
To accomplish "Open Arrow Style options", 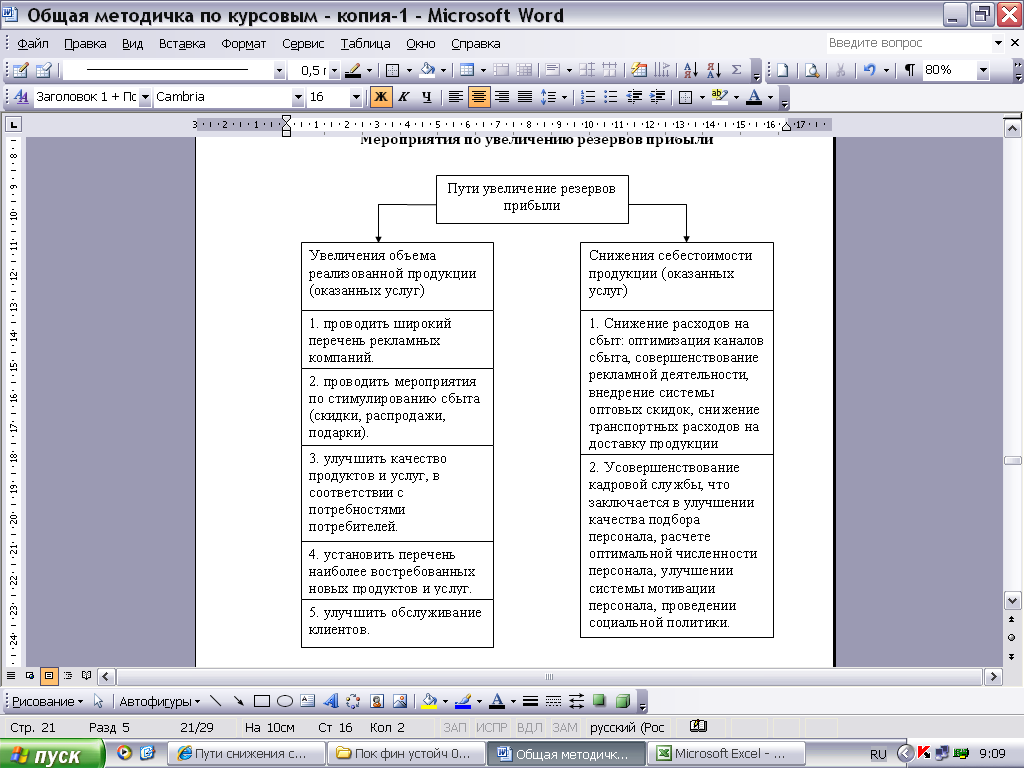I will pyautogui.click(x=576, y=701).
